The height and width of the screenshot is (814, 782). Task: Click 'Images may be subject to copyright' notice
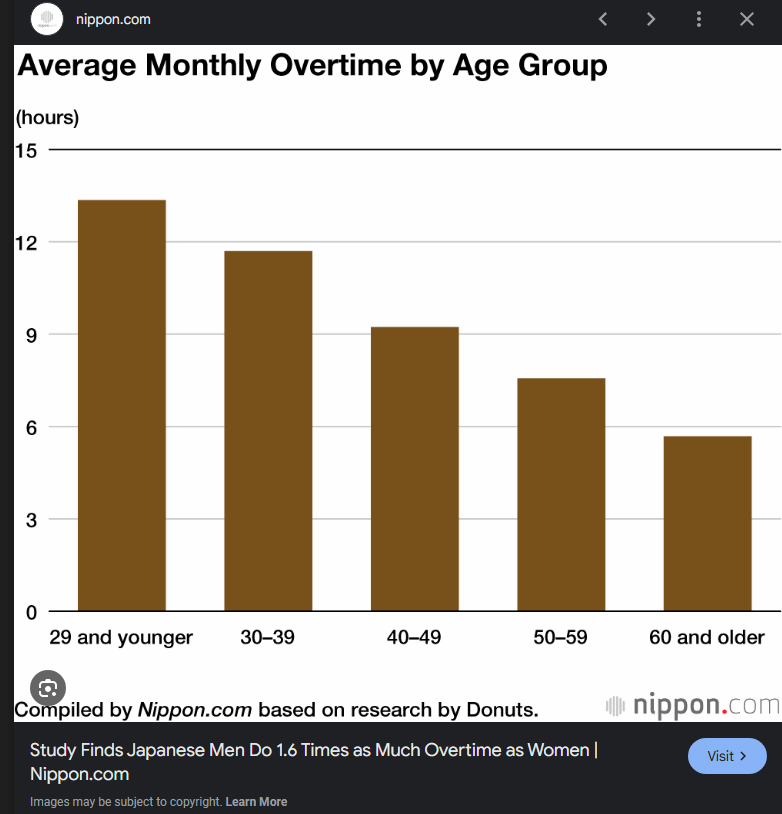click(x=126, y=802)
